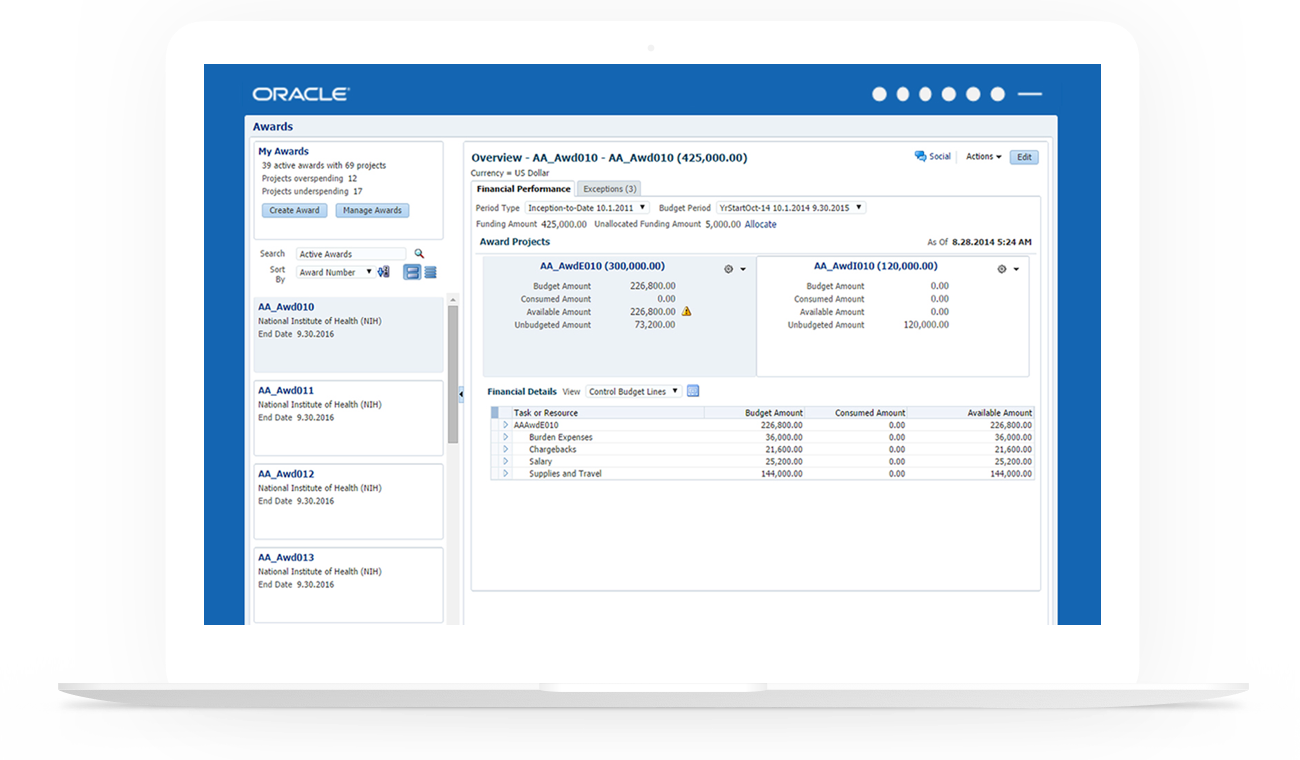Click the search magnifier icon

[x=419, y=254]
